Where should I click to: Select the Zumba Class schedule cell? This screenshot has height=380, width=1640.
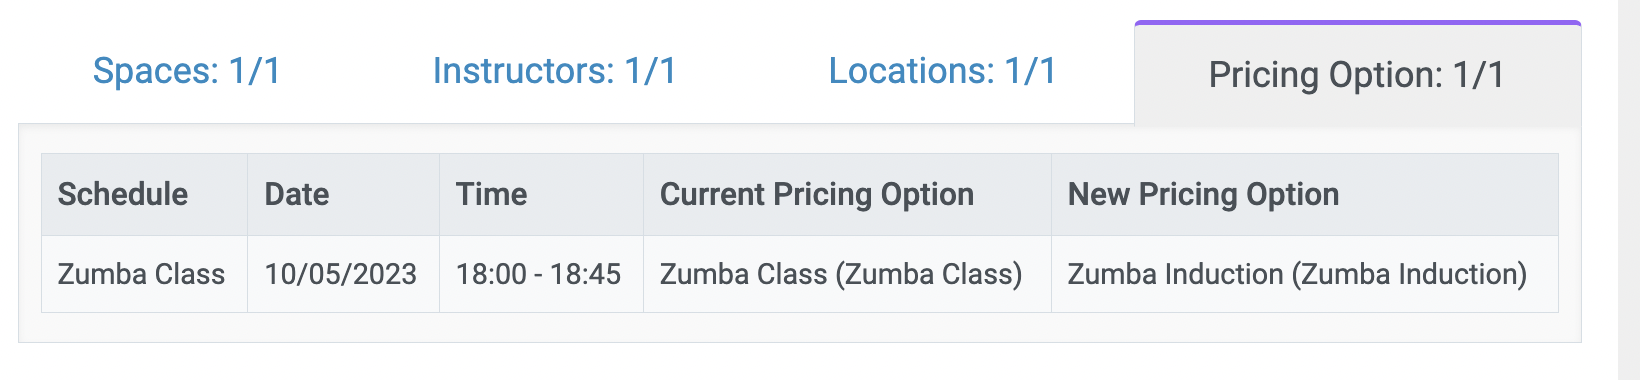pyautogui.click(x=145, y=274)
